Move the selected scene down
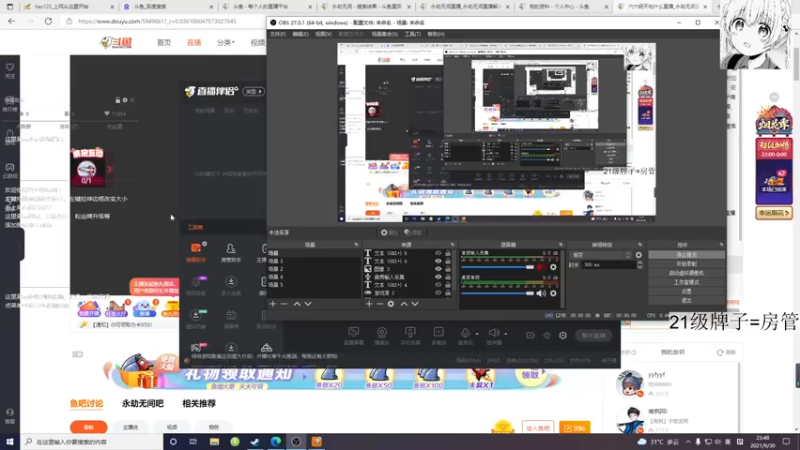The height and width of the screenshot is (450, 800). (x=308, y=304)
